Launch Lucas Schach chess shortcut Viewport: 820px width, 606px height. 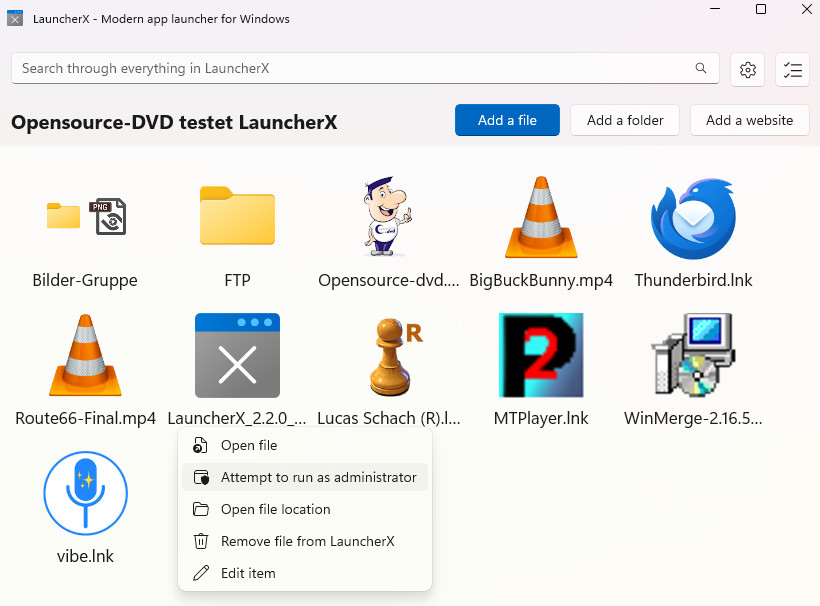click(x=389, y=356)
